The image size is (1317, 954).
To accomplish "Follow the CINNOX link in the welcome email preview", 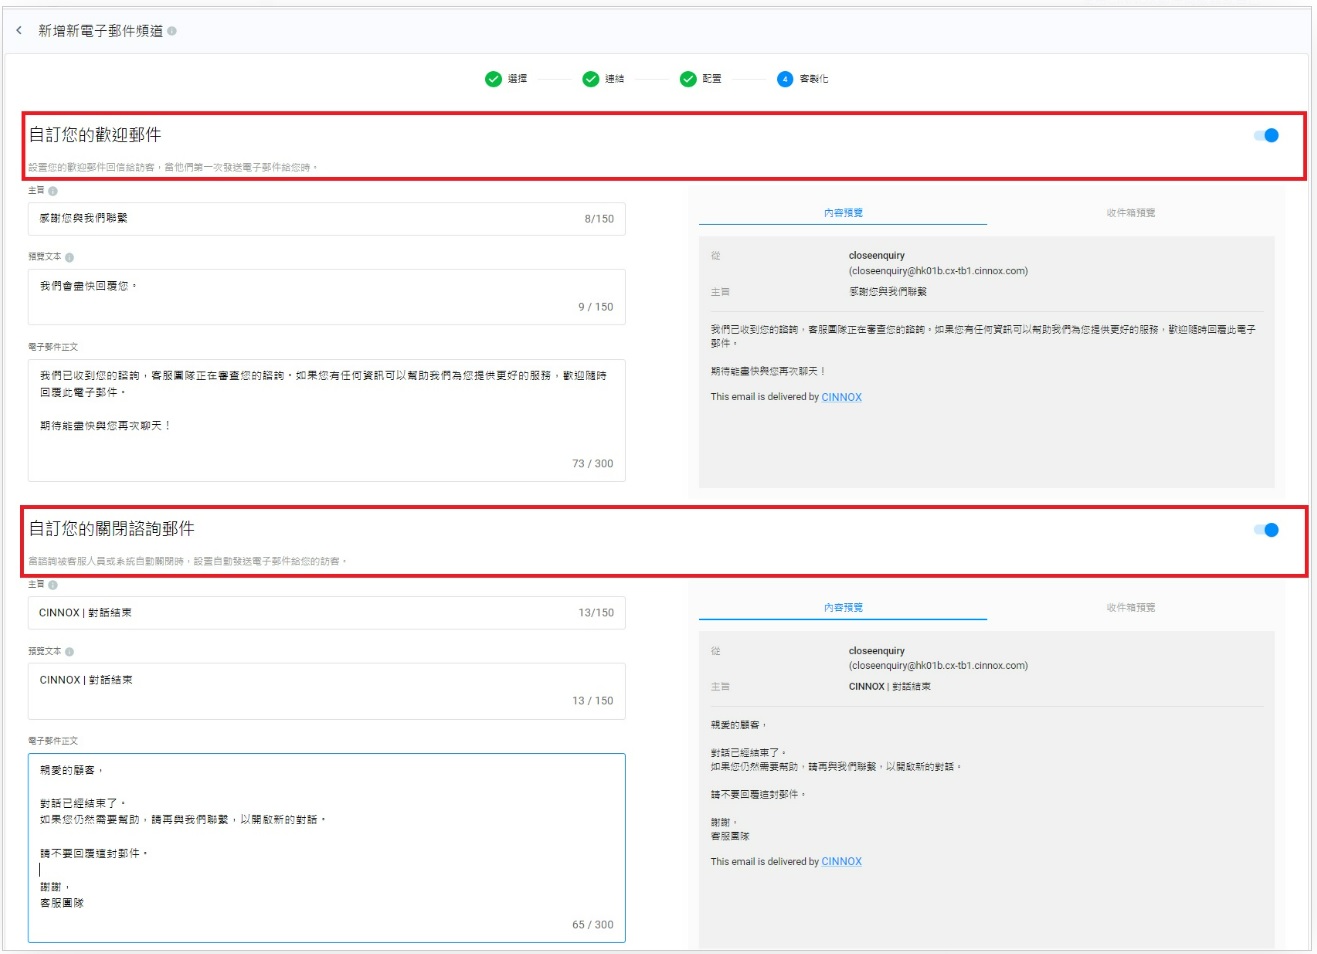I will (842, 397).
